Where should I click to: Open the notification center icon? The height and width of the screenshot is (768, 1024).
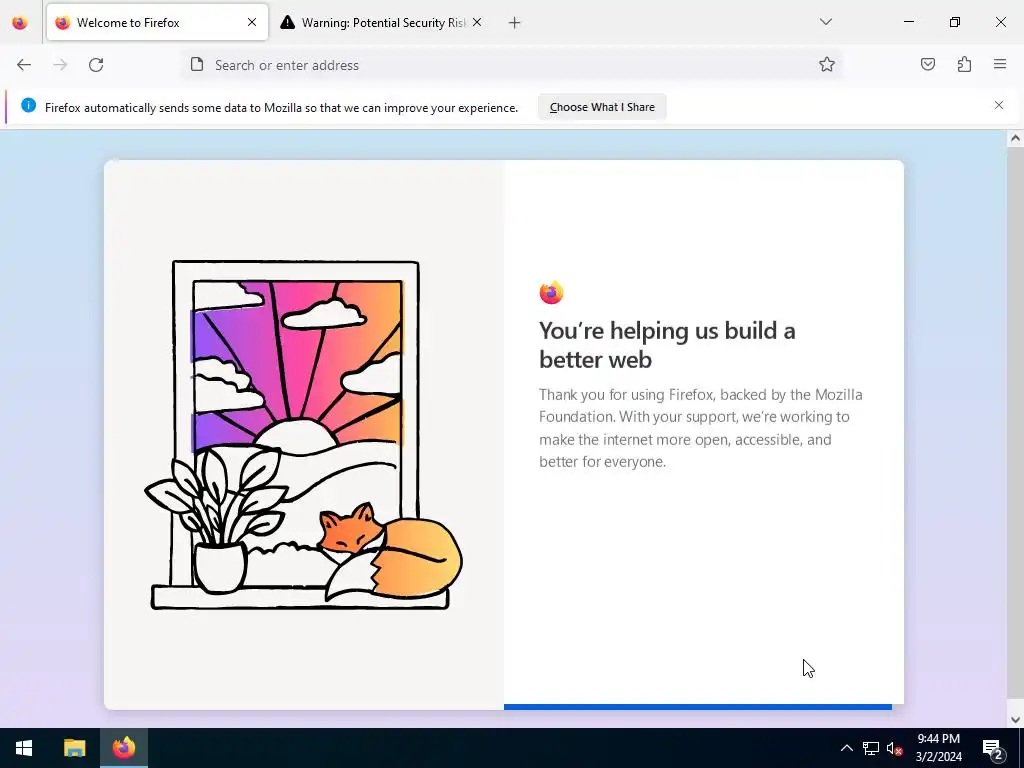[993, 748]
